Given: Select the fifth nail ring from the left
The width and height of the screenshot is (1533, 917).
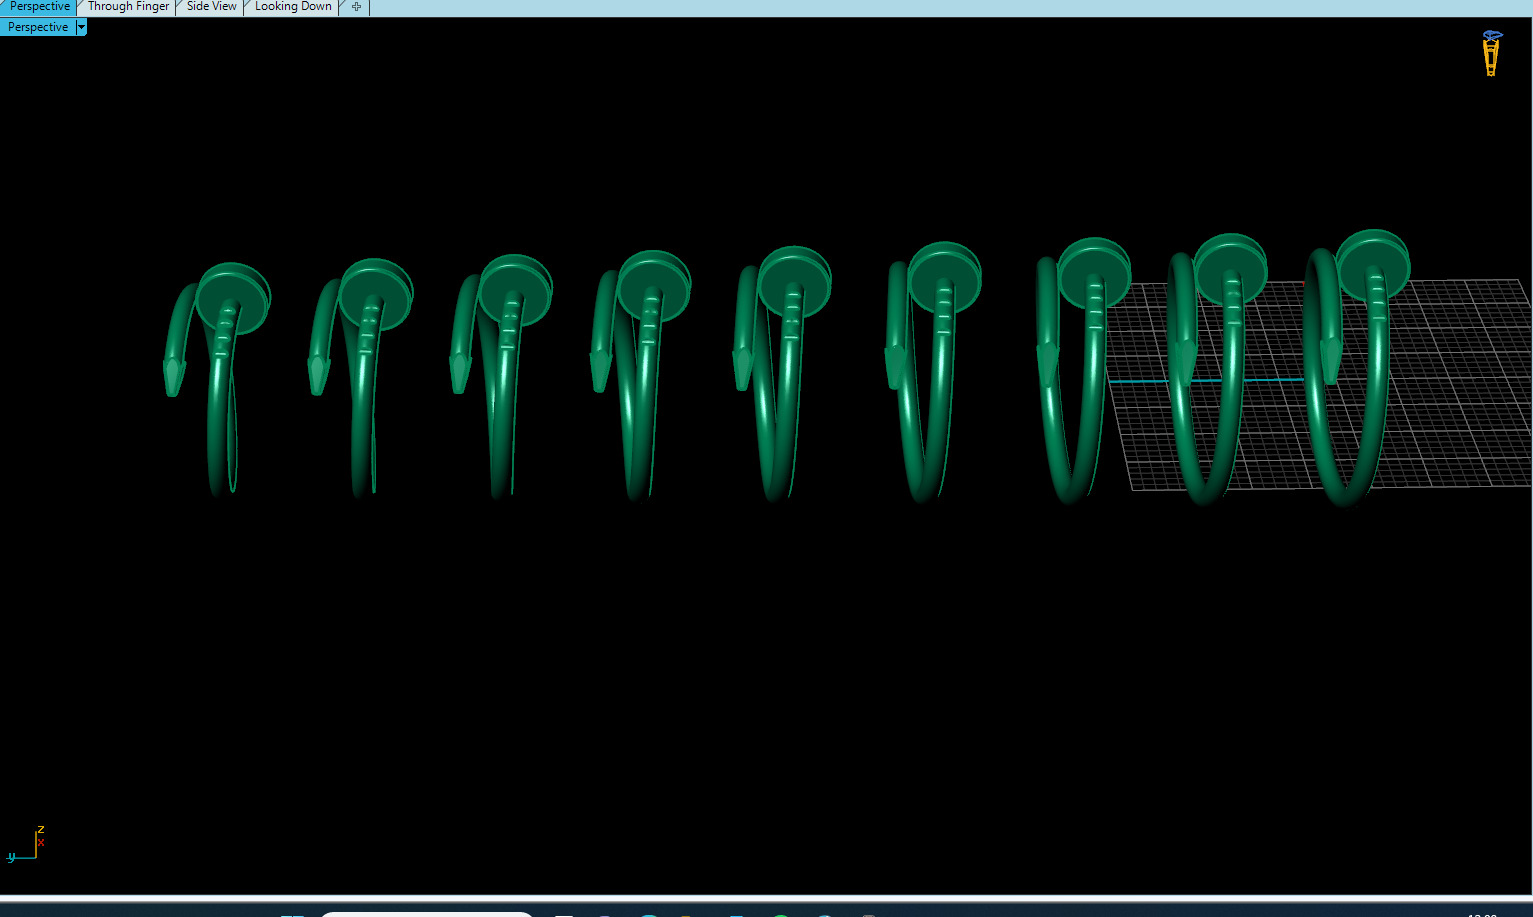Looking at the screenshot, I should [781, 373].
